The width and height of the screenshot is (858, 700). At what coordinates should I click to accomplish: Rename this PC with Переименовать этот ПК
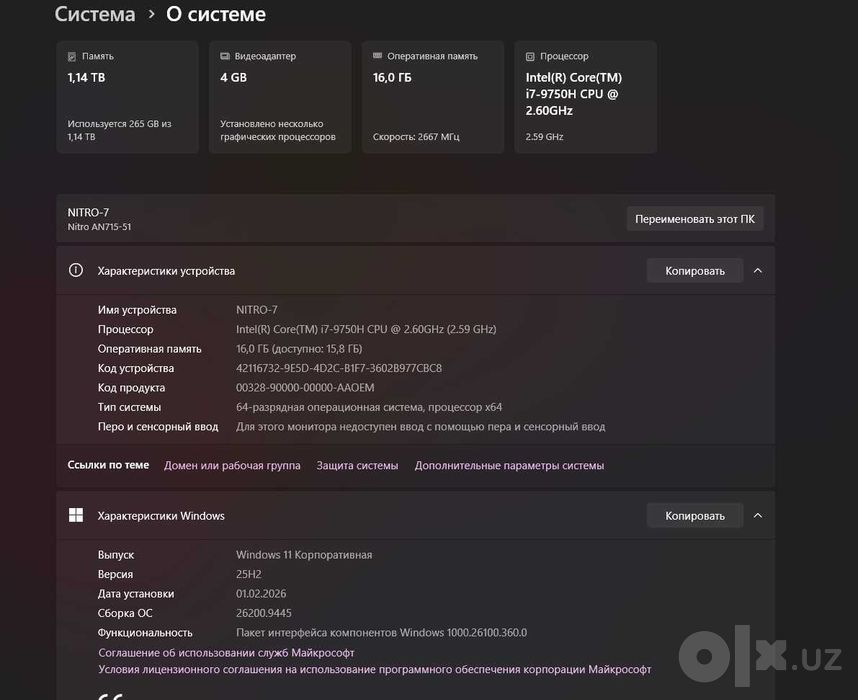click(695, 219)
